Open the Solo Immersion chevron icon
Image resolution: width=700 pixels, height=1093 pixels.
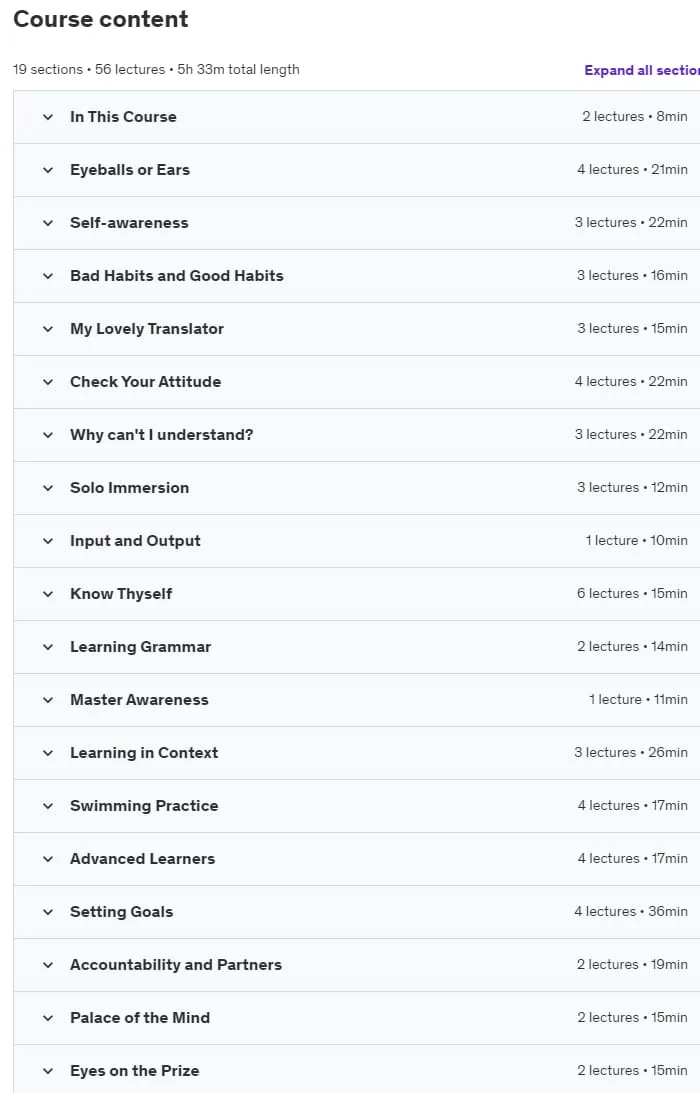pyautogui.click(x=48, y=488)
